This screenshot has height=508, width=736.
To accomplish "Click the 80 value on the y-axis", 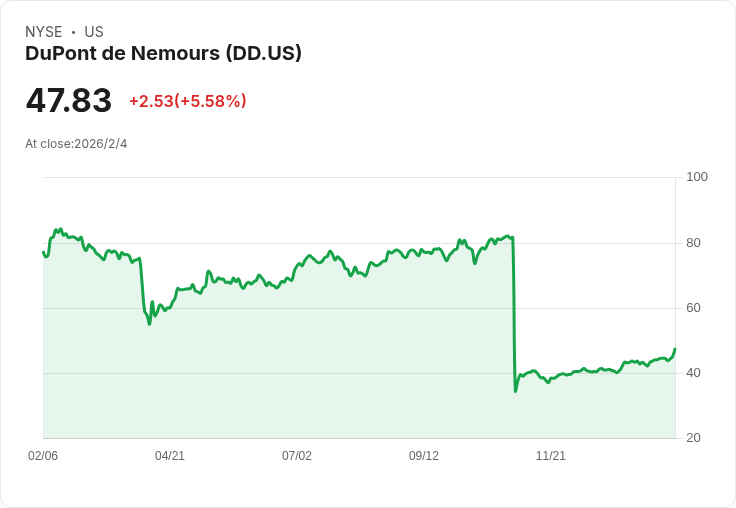I will click(x=693, y=243).
